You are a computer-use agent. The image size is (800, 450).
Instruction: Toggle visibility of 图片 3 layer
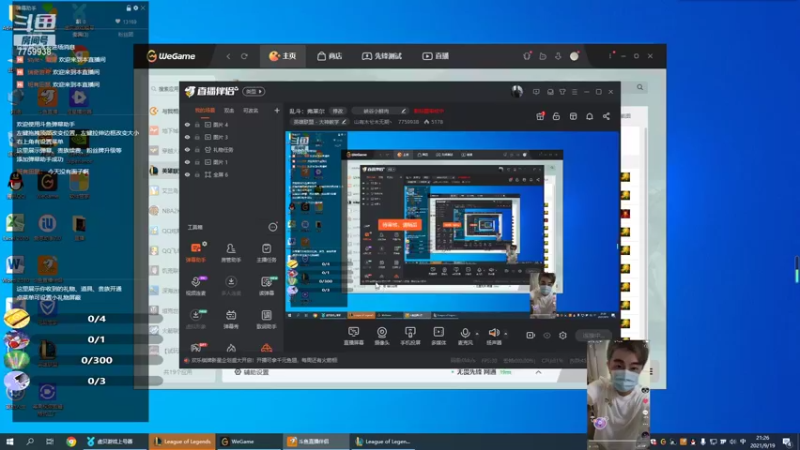(x=187, y=137)
